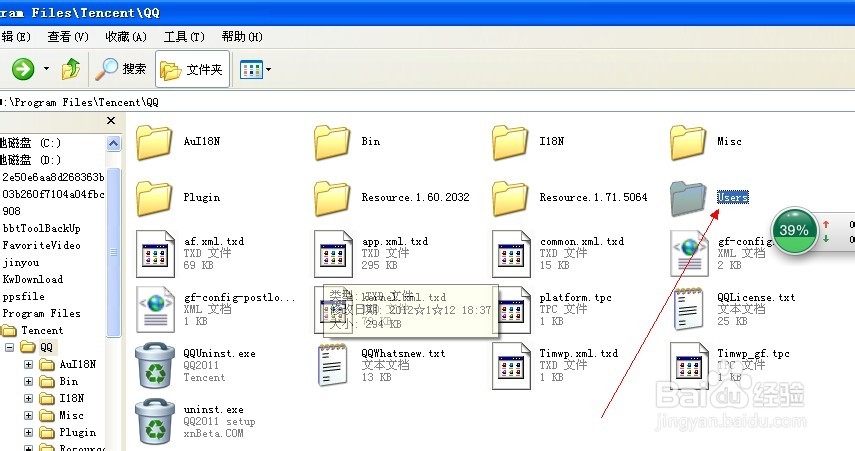The height and width of the screenshot is (451, 855).
Task: Click folder tree scrollbar up arrow
Action: [x=113, y=143]
